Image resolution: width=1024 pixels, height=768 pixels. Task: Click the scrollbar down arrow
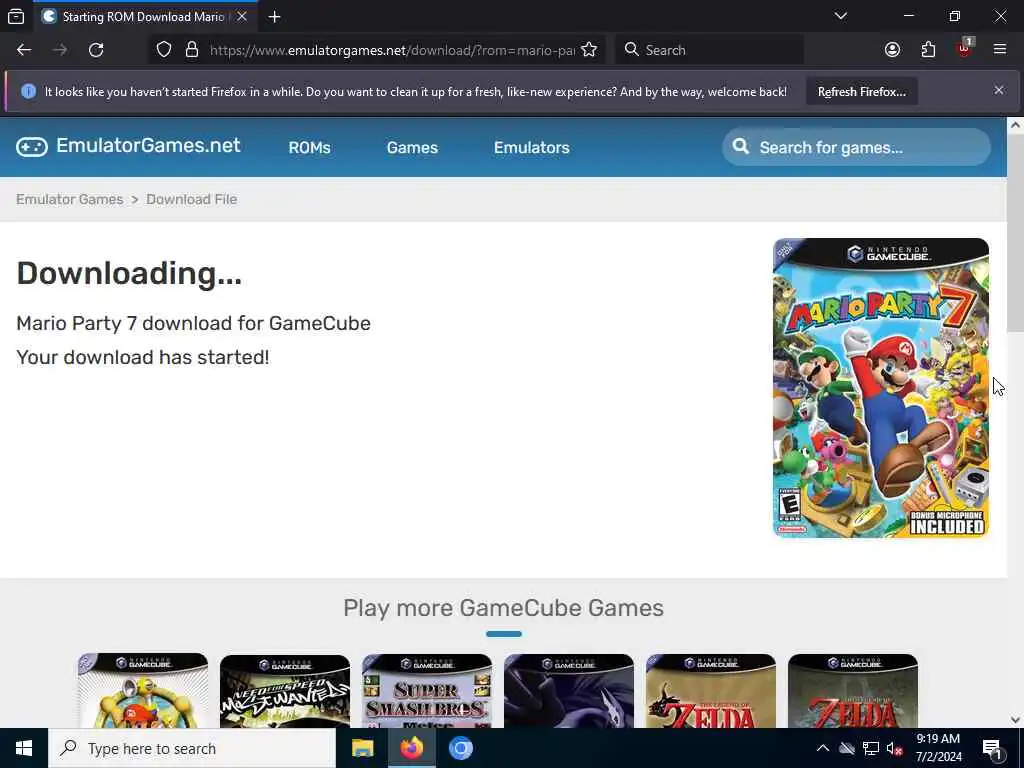[1015, 720]
